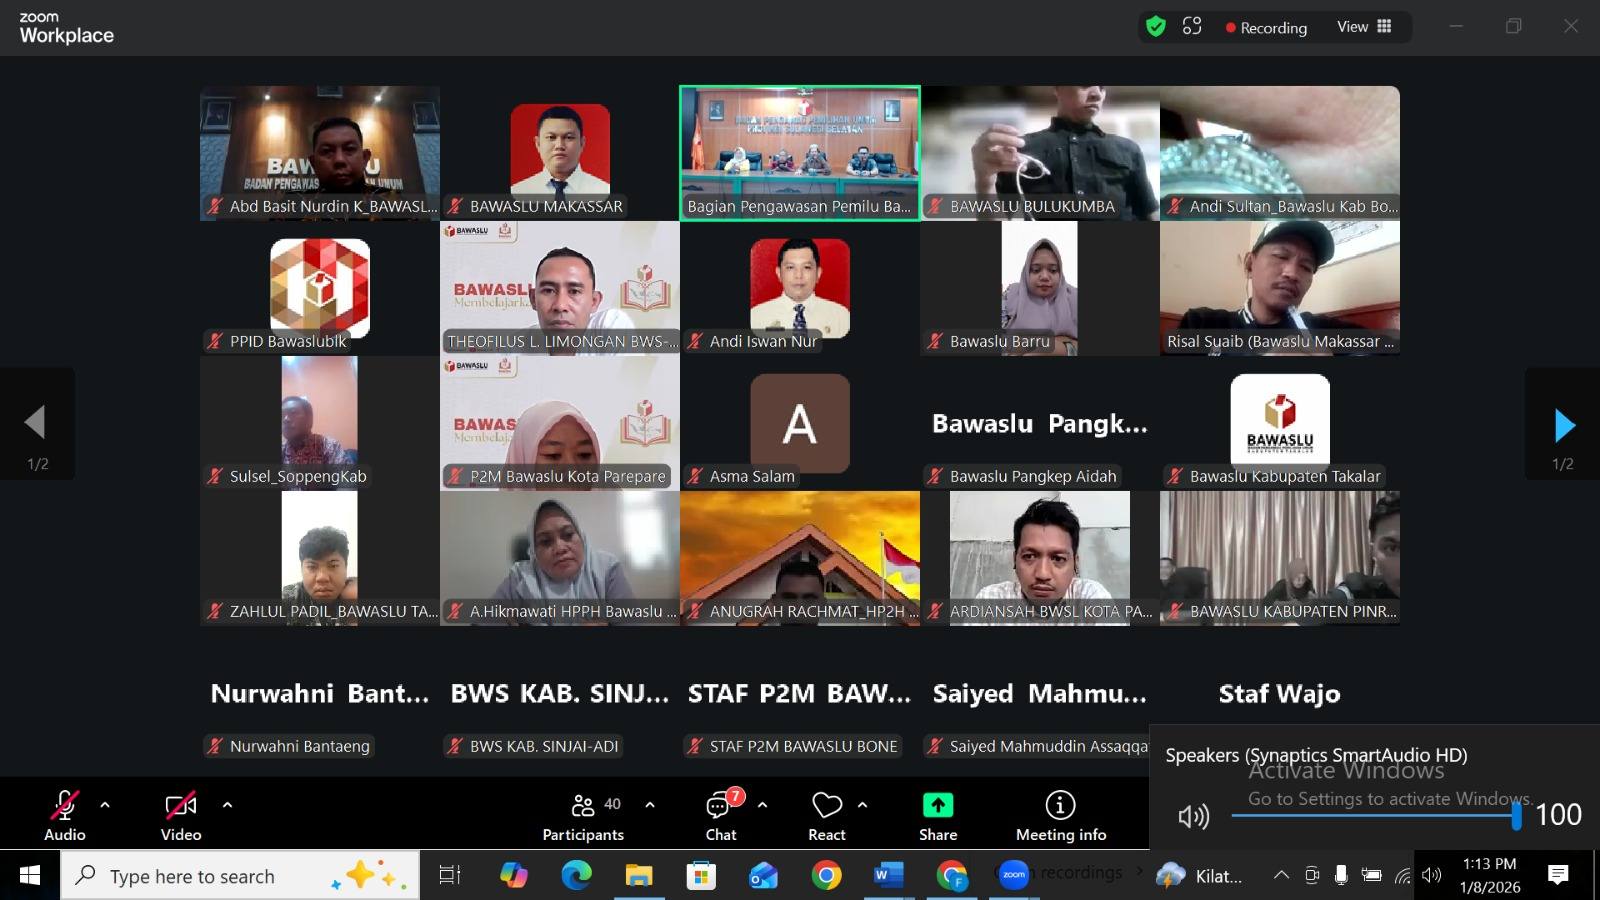Click the red Recording indicator
Viewport: 1600px width, 900px height.
[x=1266, y=28]
